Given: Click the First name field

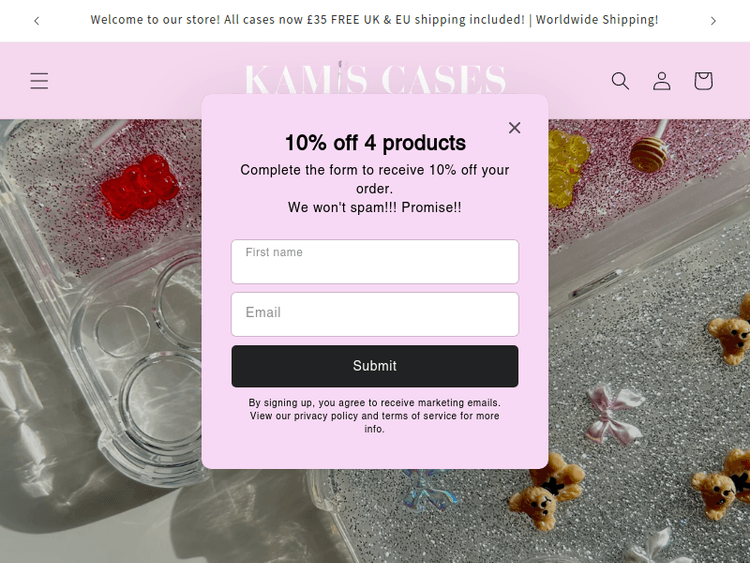Looking at the screenshot, I should [375, 262].
